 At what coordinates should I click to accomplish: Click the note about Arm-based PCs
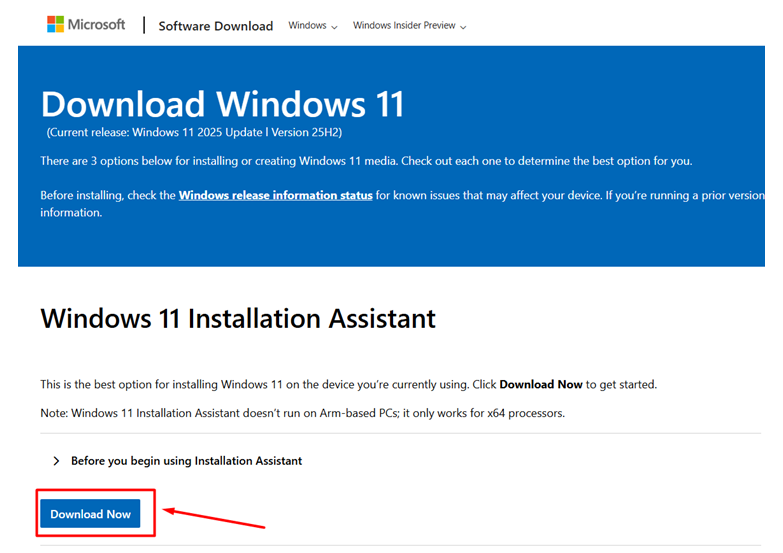click(302, 413)
